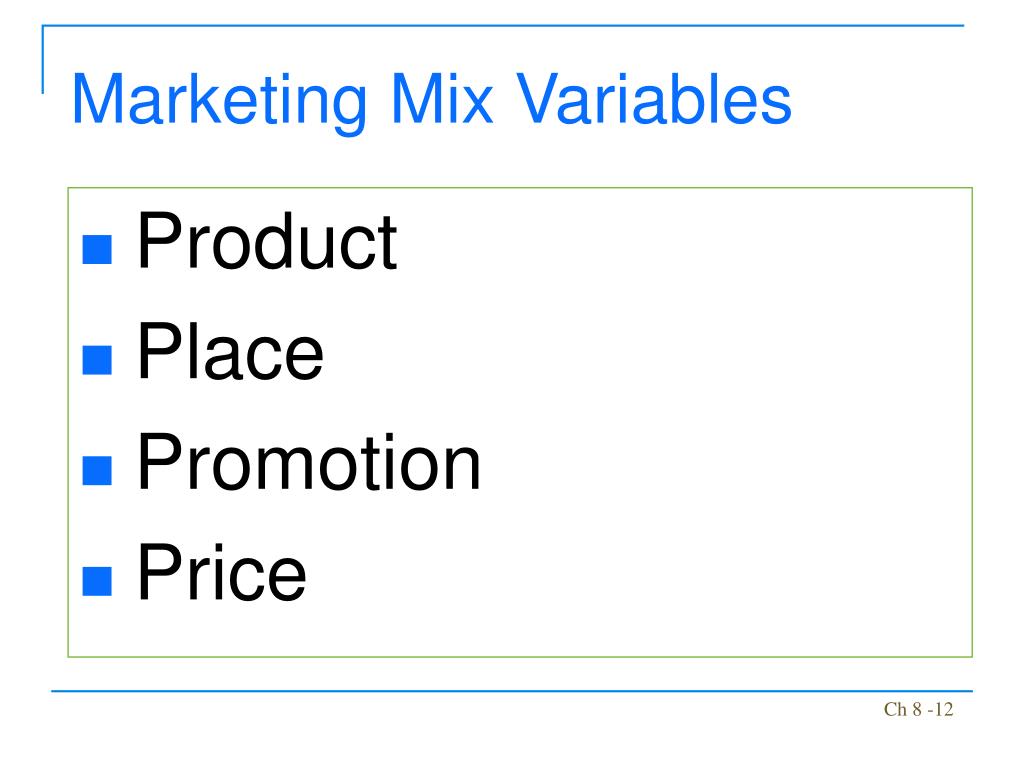Click the 'Ch 8 -12' footer text
This screenshot has width=1024, height=768.
coord(918,709)
